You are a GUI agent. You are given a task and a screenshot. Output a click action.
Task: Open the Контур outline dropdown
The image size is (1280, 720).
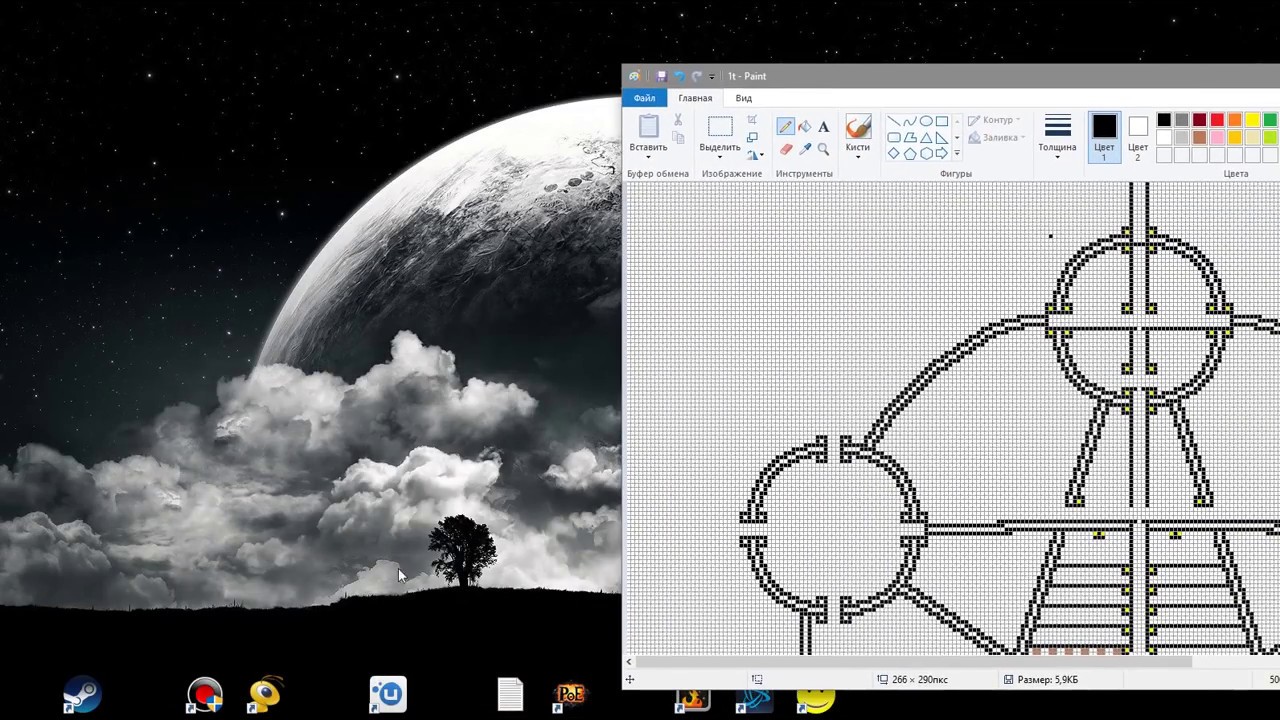1019,120
